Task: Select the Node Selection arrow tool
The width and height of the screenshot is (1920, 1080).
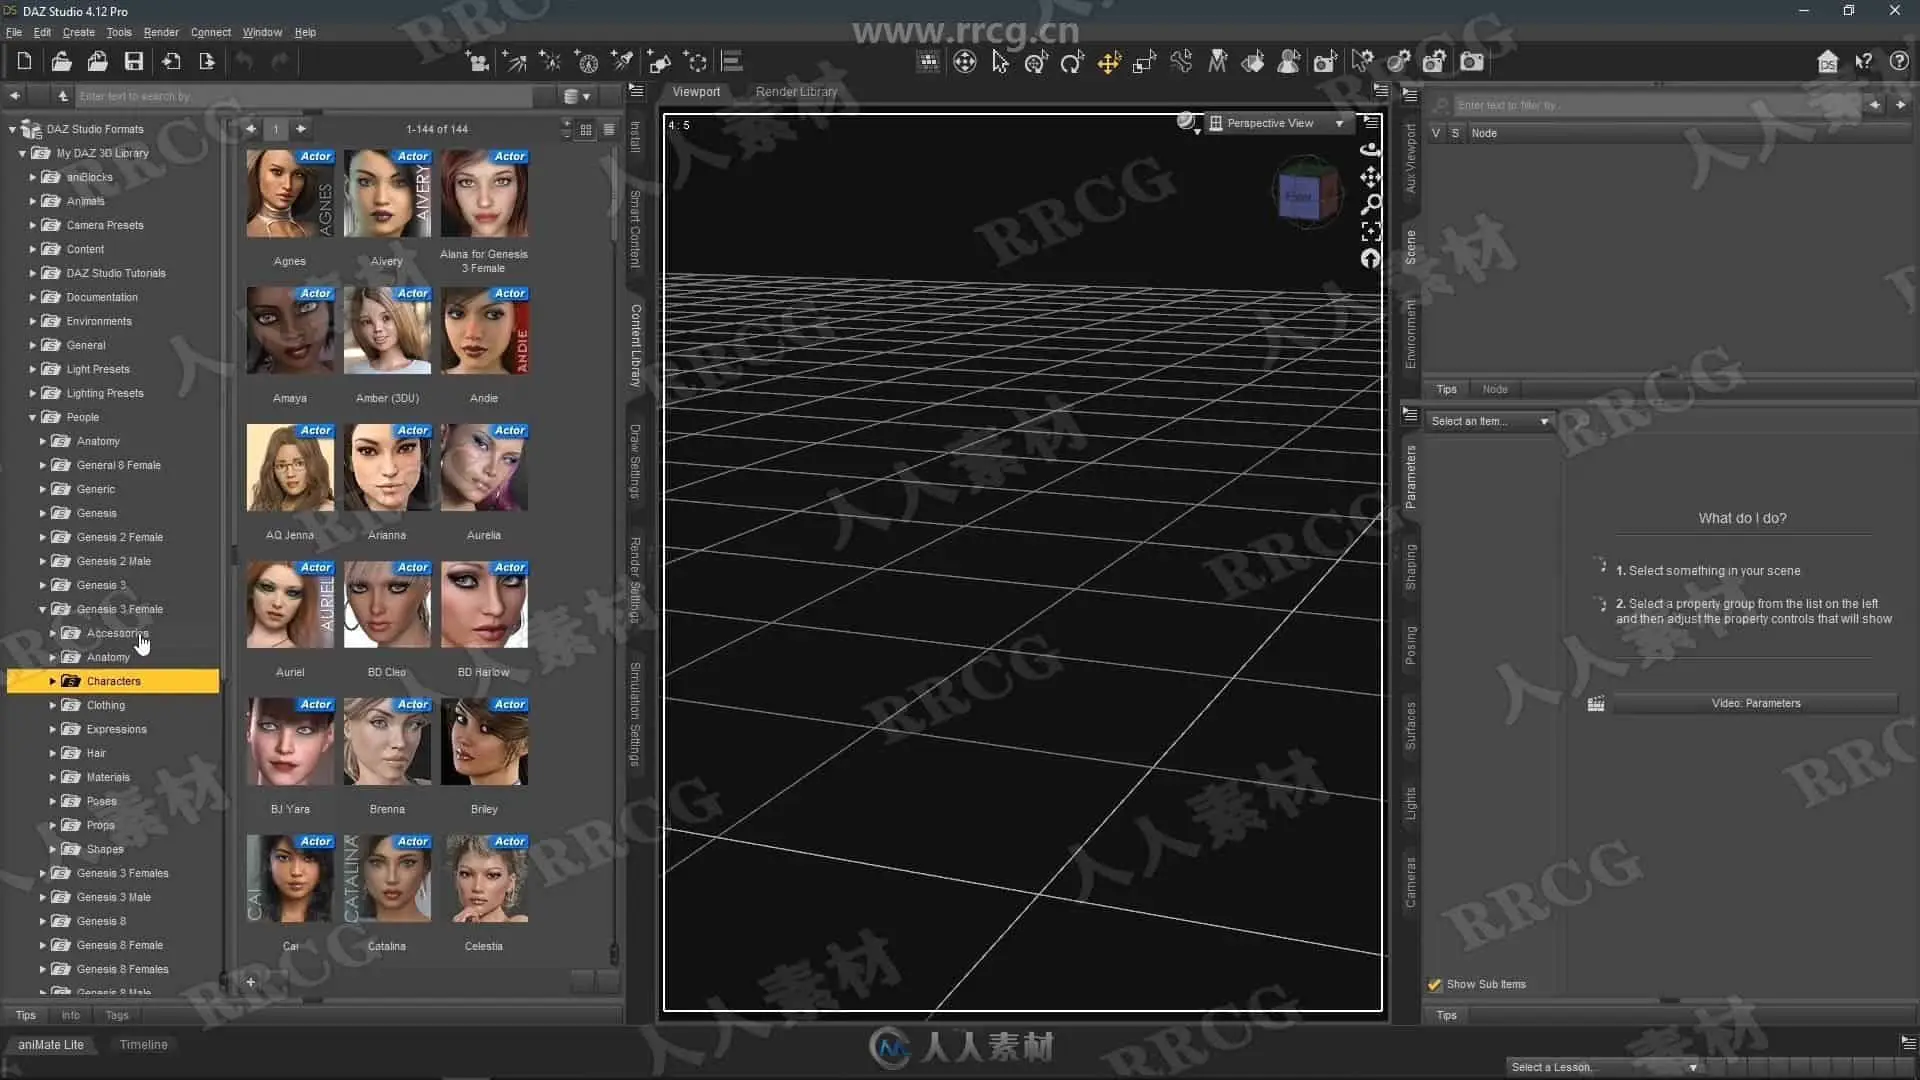Action: coord(1000,63)
